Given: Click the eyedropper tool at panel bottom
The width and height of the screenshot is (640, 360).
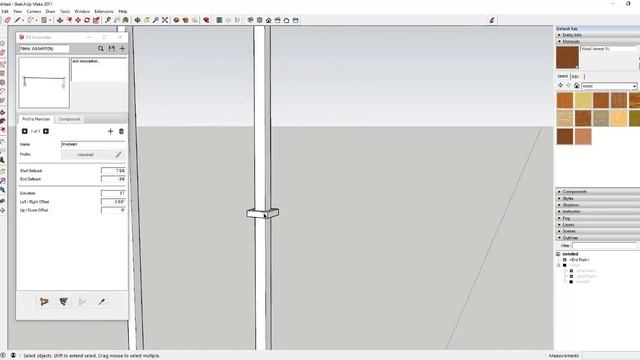Looking at the screenshot, I should (102, 302).
